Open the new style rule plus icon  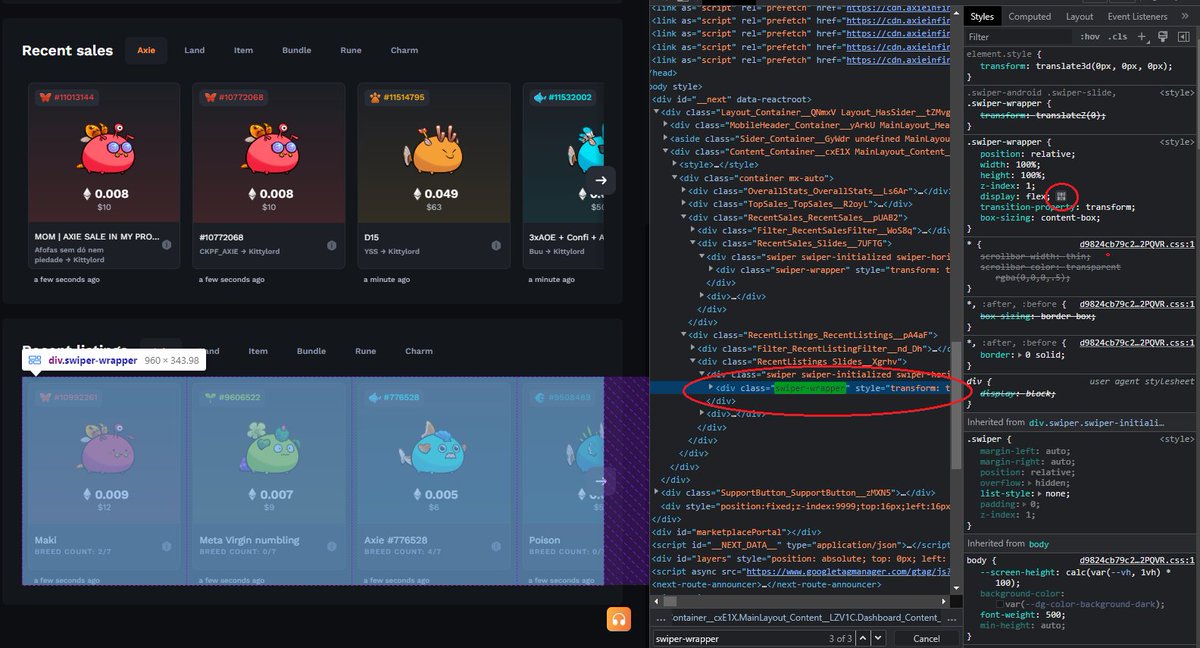click(x=1142, y=36)
